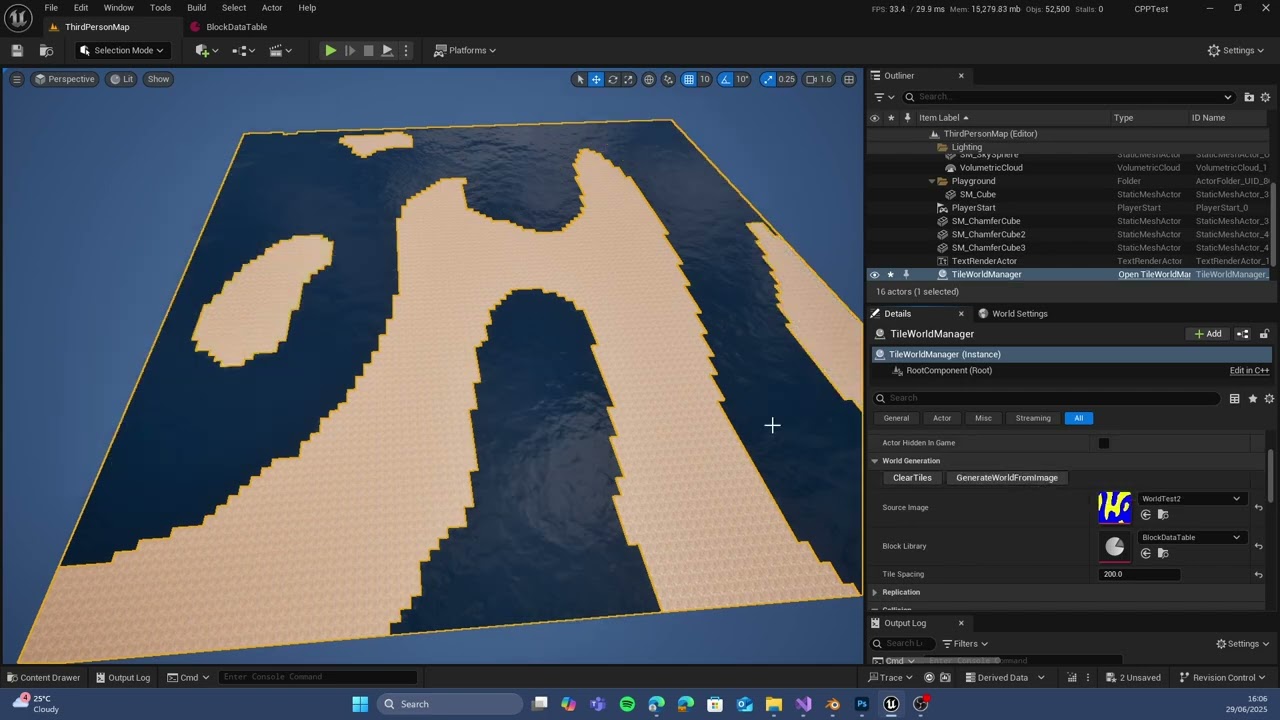Open the Cinematics clapperboard icon menu
Image resolution: width=1280 pixels, height=720 pixels.
click(281, 50)
